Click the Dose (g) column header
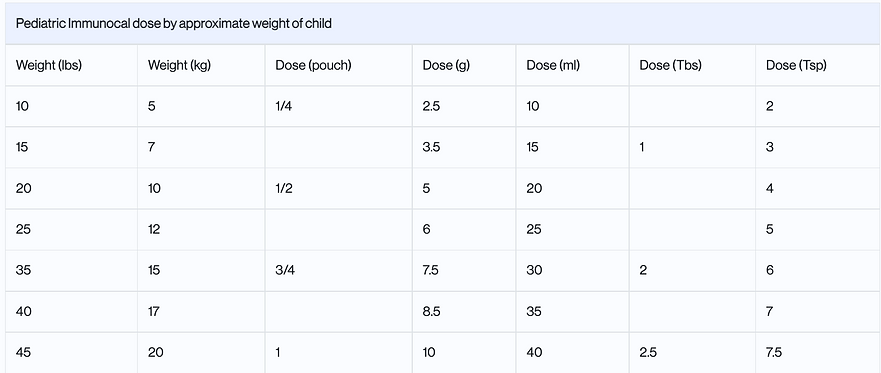881x373 pixels. [446, 65]
